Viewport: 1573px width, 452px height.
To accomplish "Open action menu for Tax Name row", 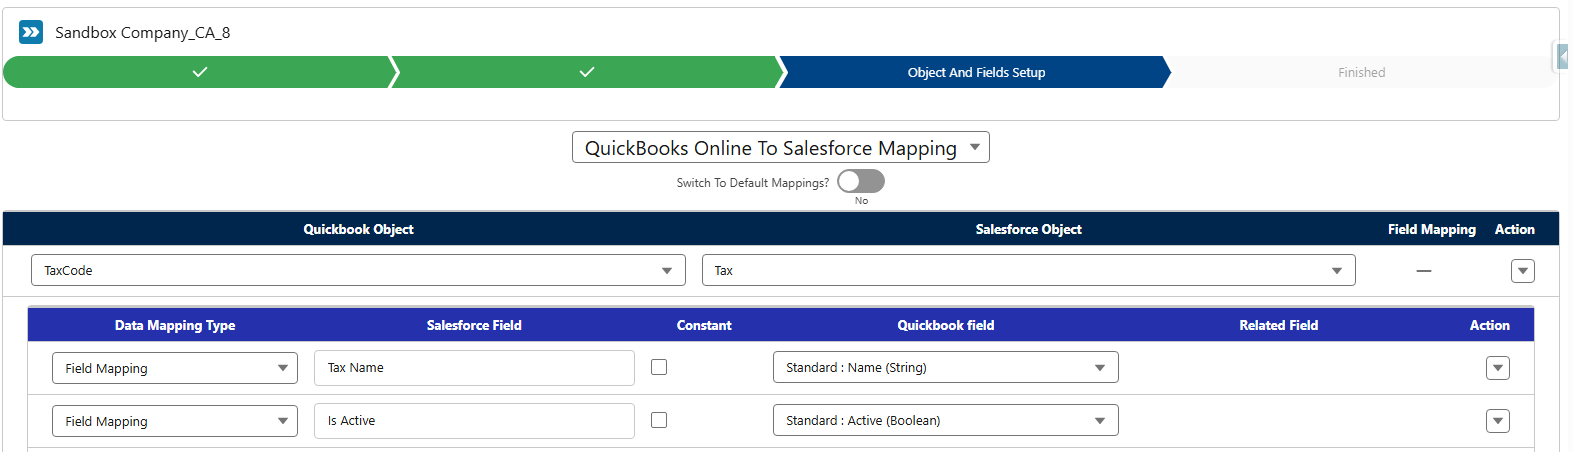I will 1497,368.
